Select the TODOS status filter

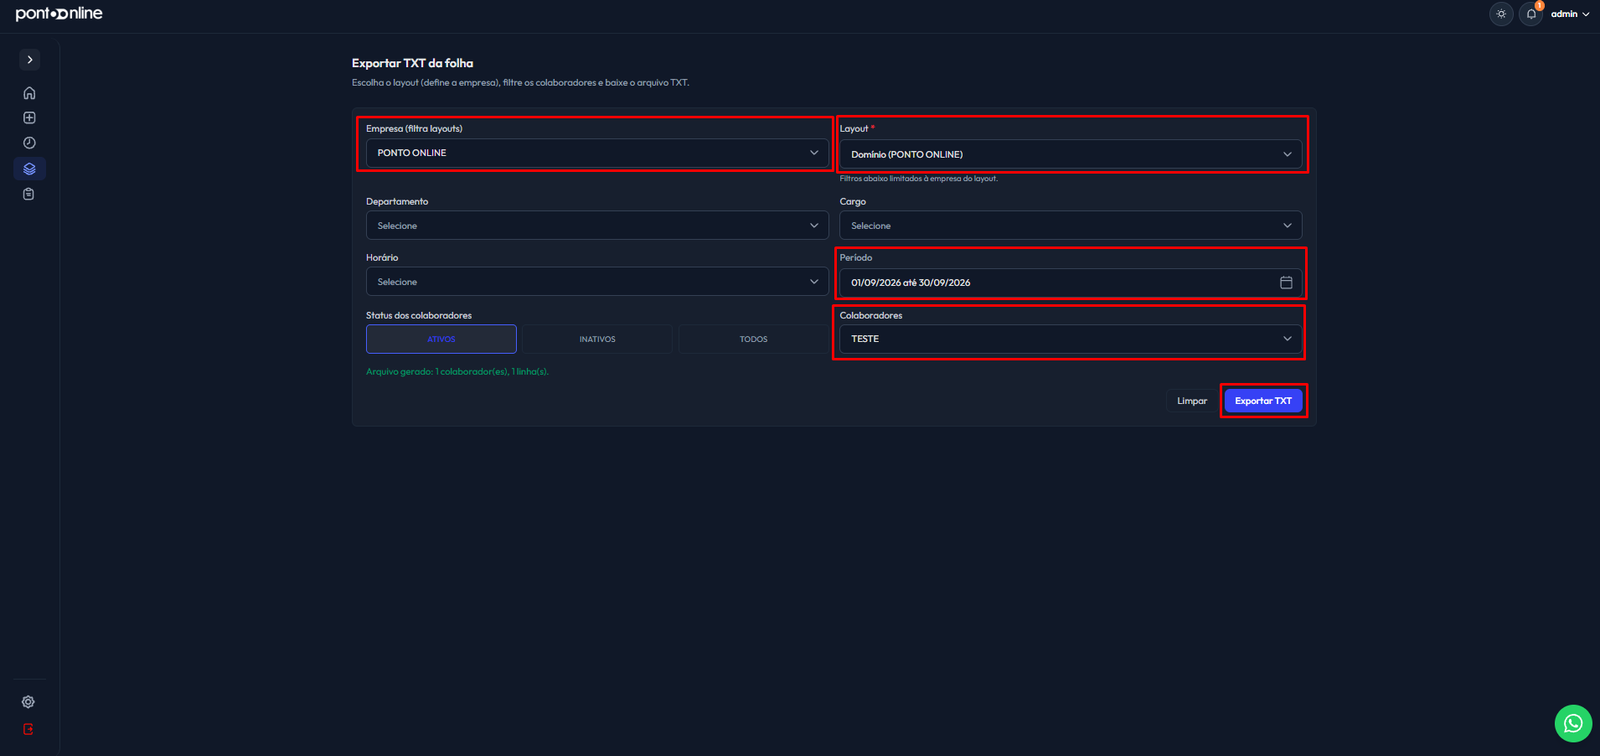(x=753, y=339)
